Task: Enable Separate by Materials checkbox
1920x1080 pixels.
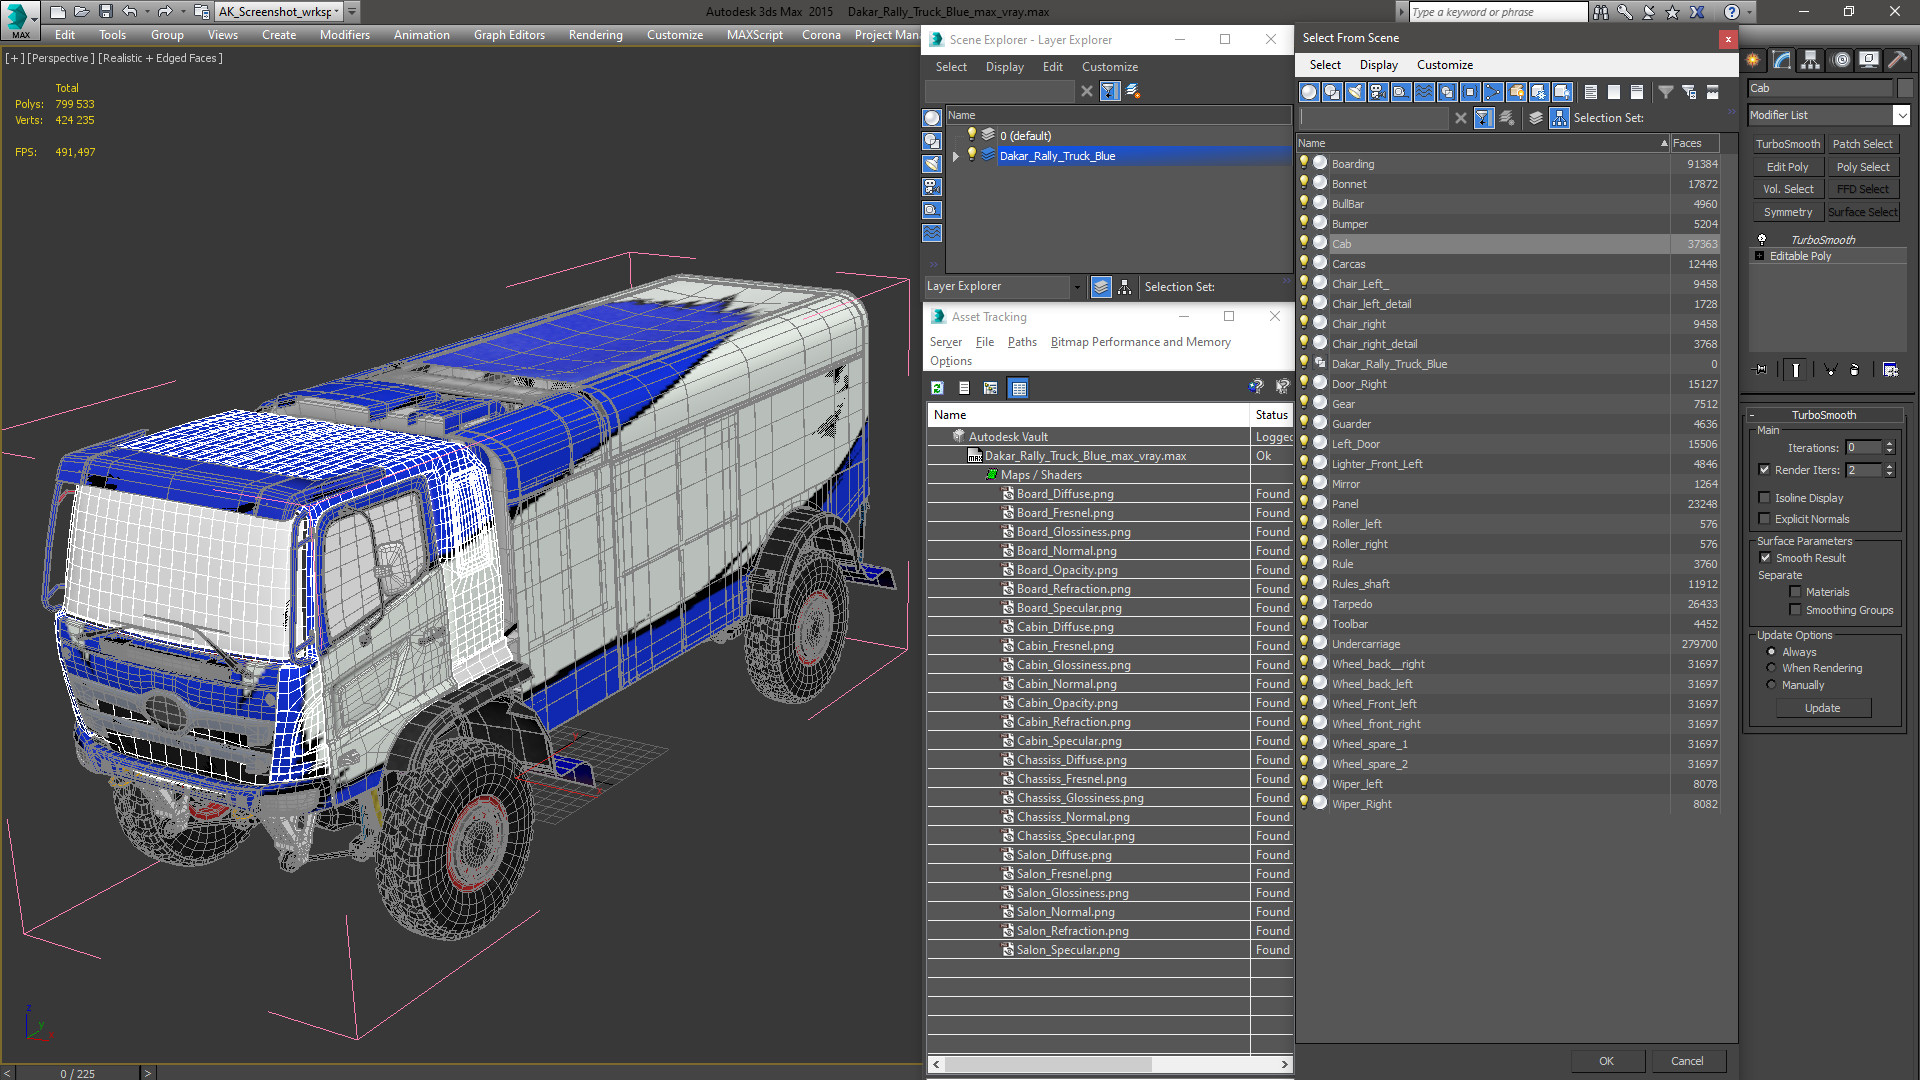Action: click(x=1795, y=592)
